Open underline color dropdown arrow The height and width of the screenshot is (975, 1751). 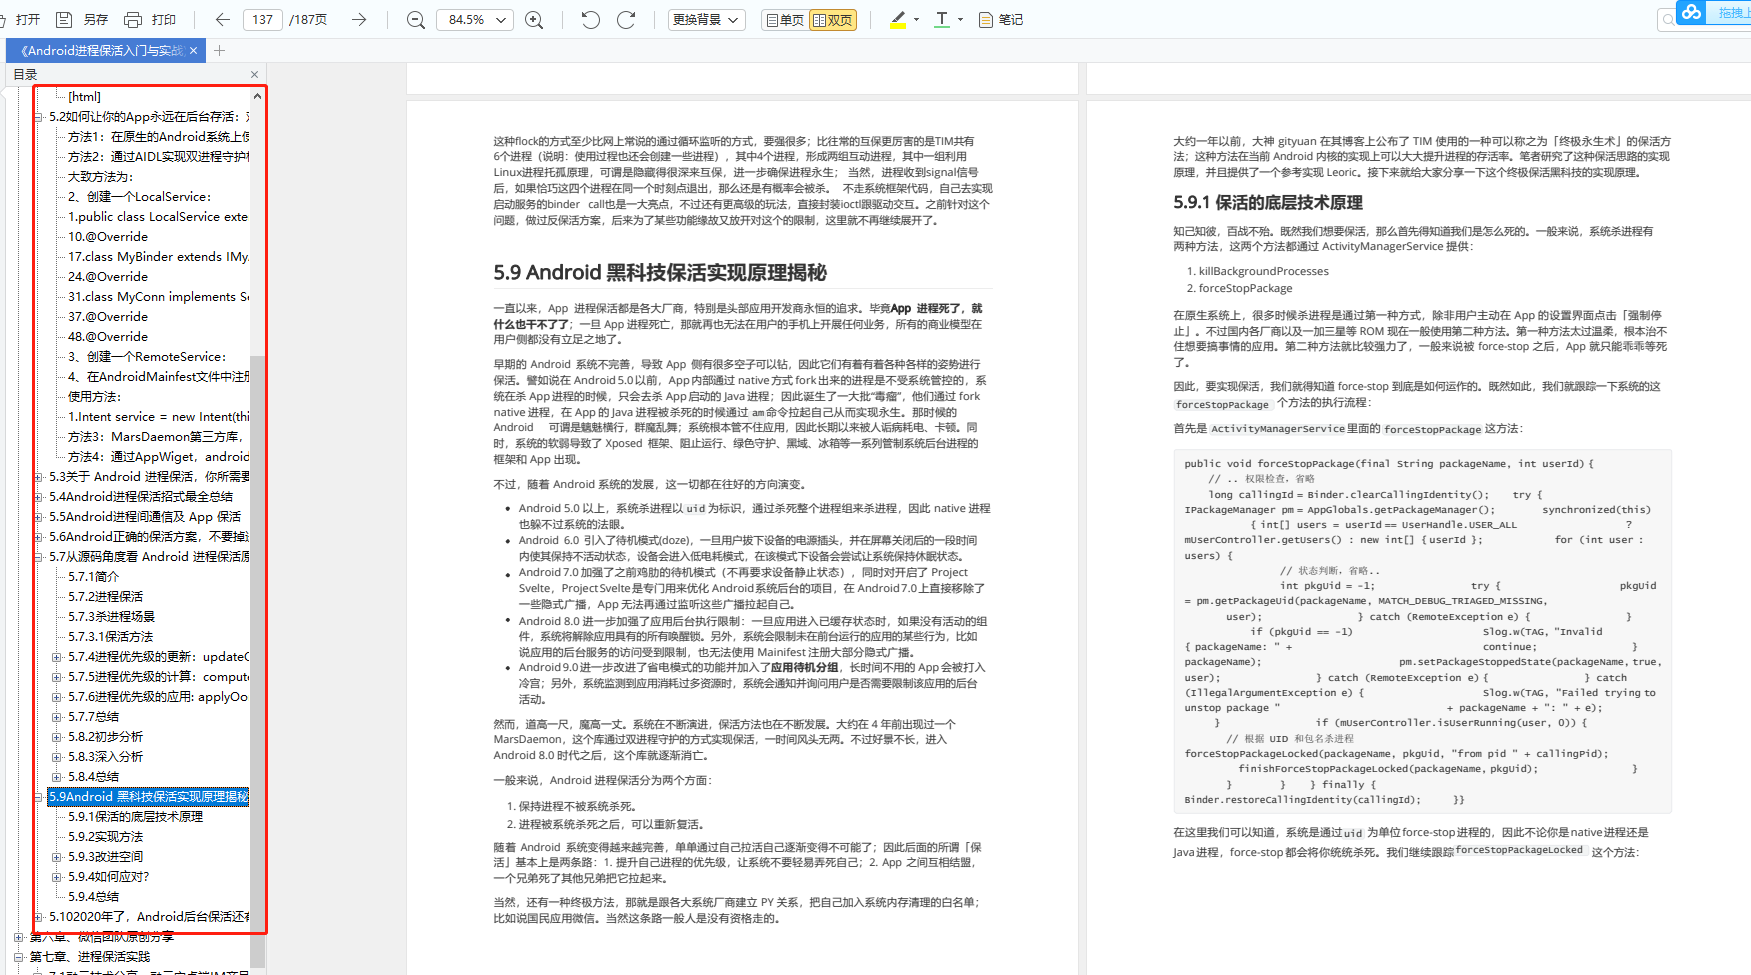[x=960, y=19]
